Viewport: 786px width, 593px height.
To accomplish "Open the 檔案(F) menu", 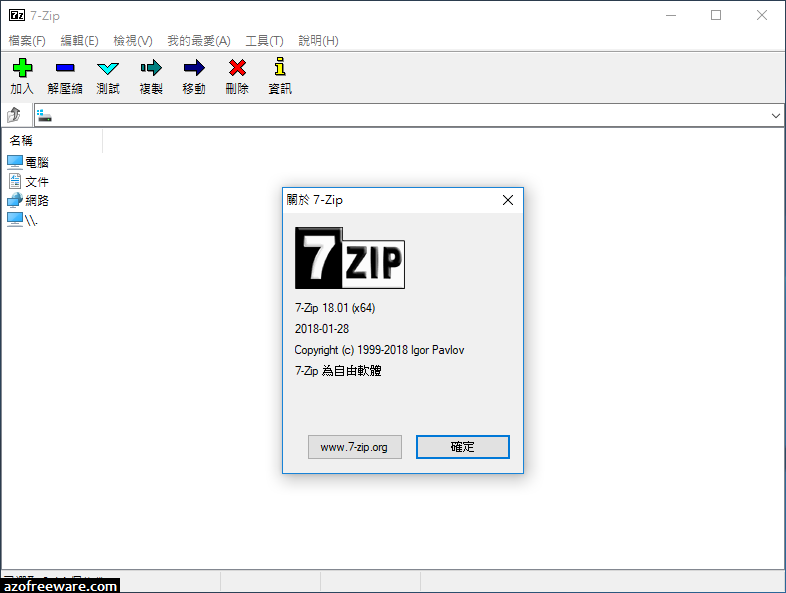I will pos(27,41).
